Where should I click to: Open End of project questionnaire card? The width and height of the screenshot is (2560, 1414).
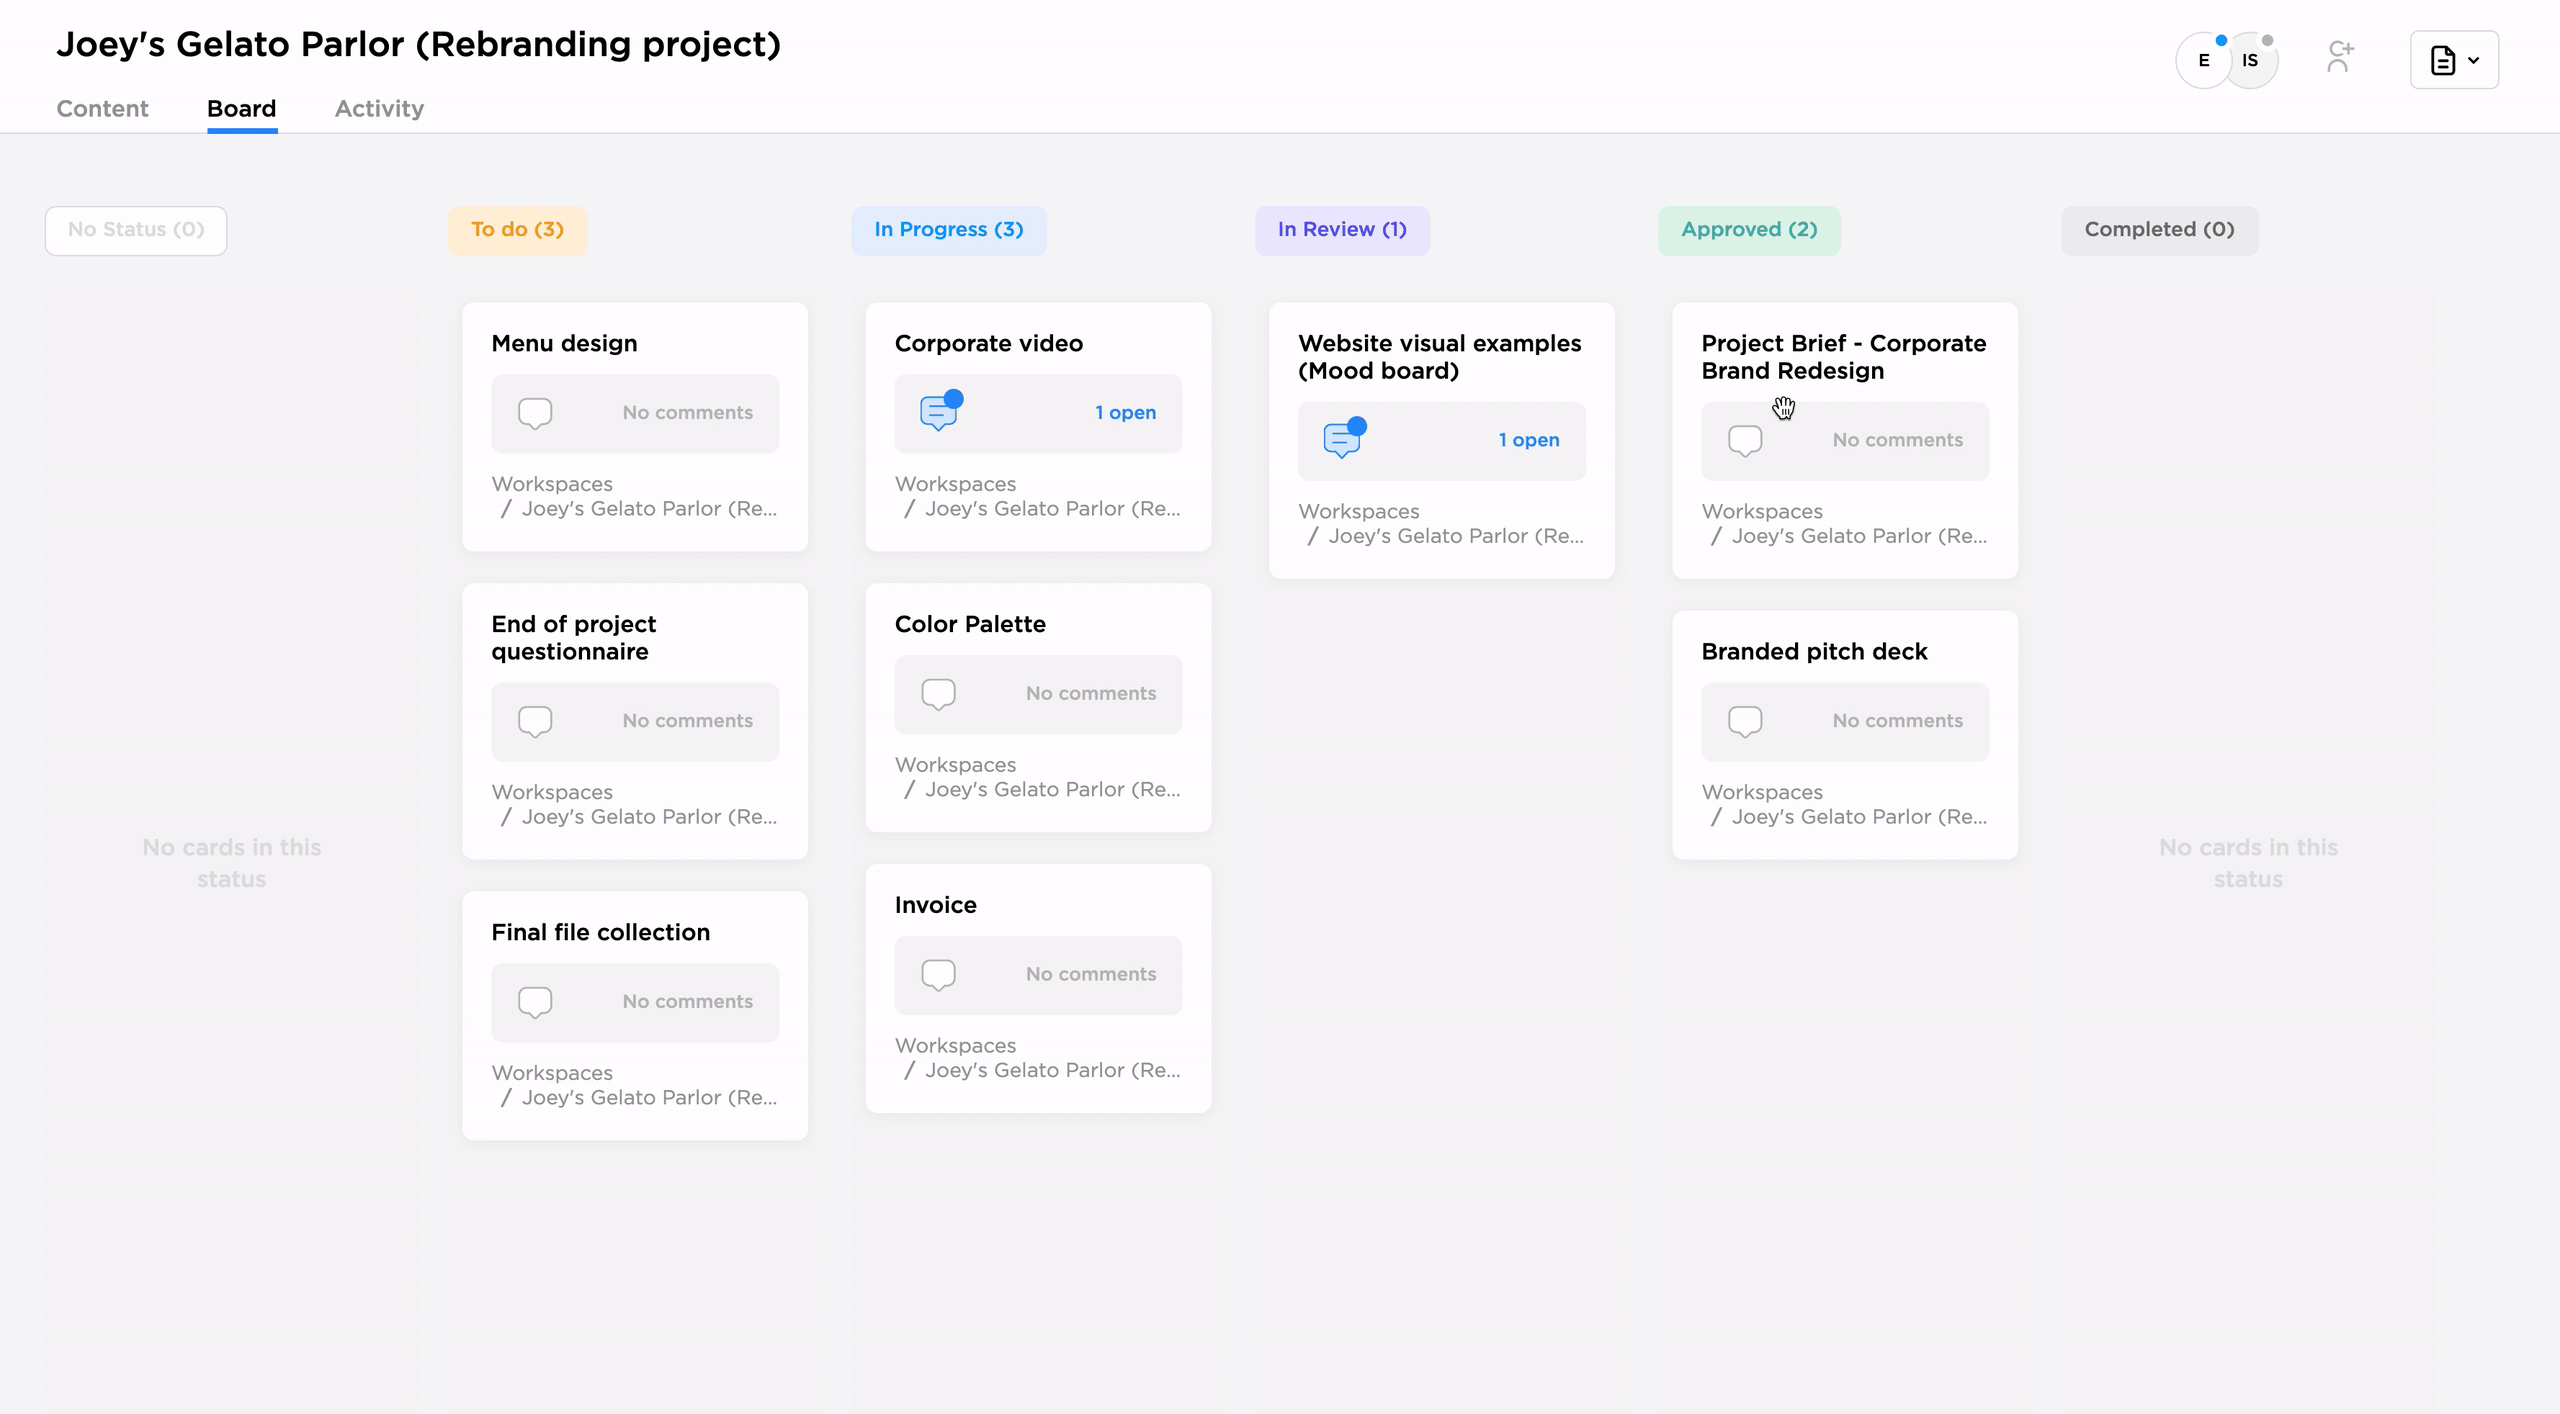coord(574,637)
